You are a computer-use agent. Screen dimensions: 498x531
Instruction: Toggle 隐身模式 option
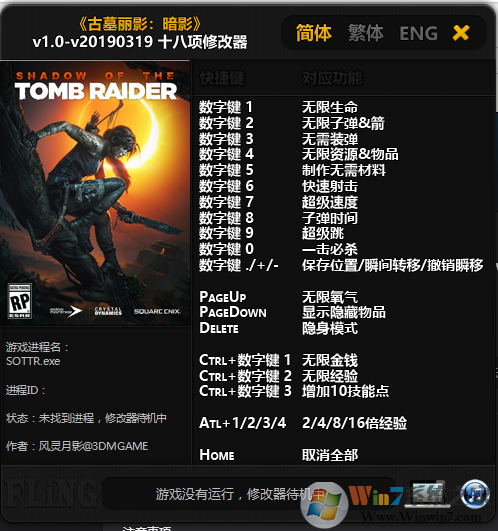(329, 328)
